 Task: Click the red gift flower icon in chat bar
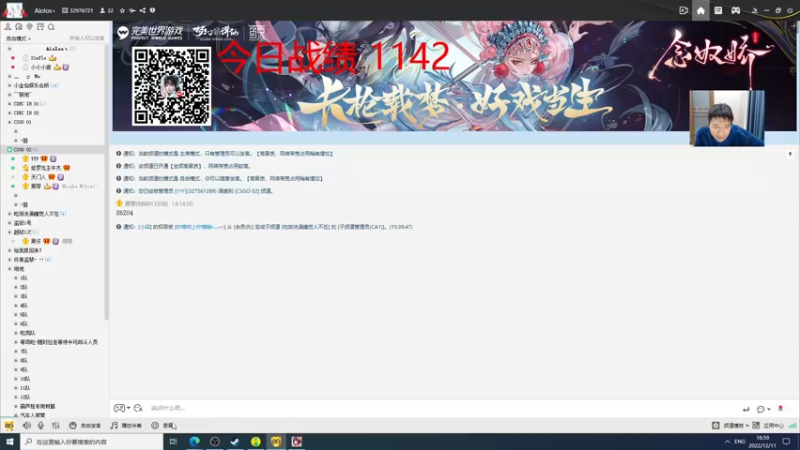pyautogui.click(x=780, y=409)
